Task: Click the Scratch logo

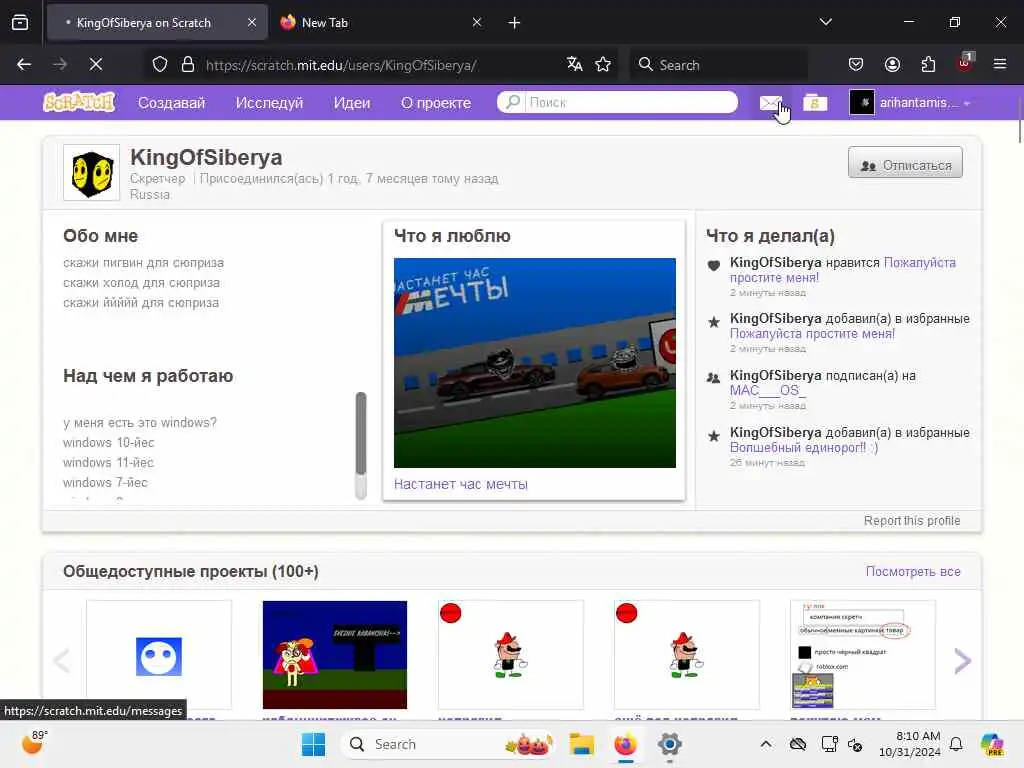Action: coord(79,103)
